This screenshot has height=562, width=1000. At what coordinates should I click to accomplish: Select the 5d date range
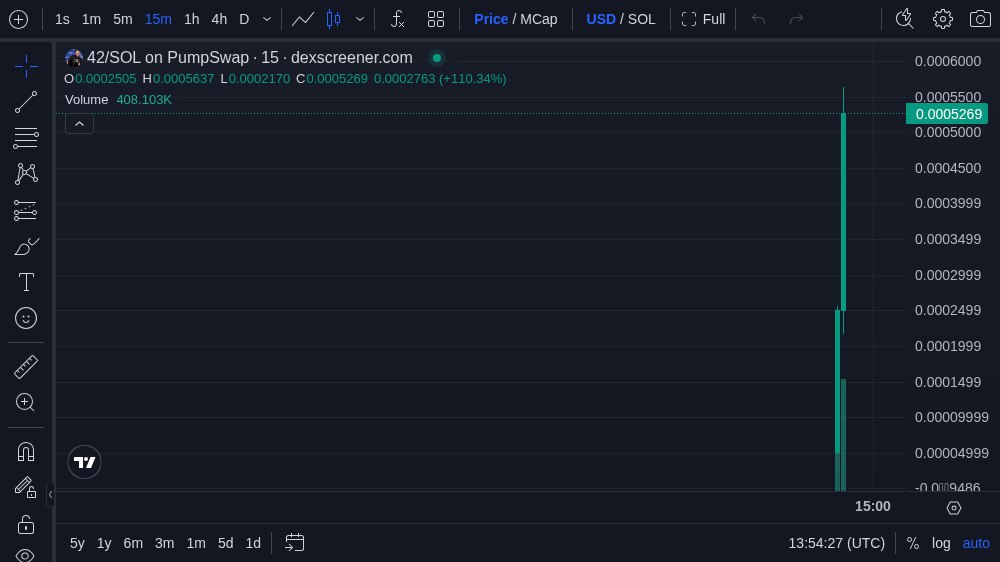(226, 543)
